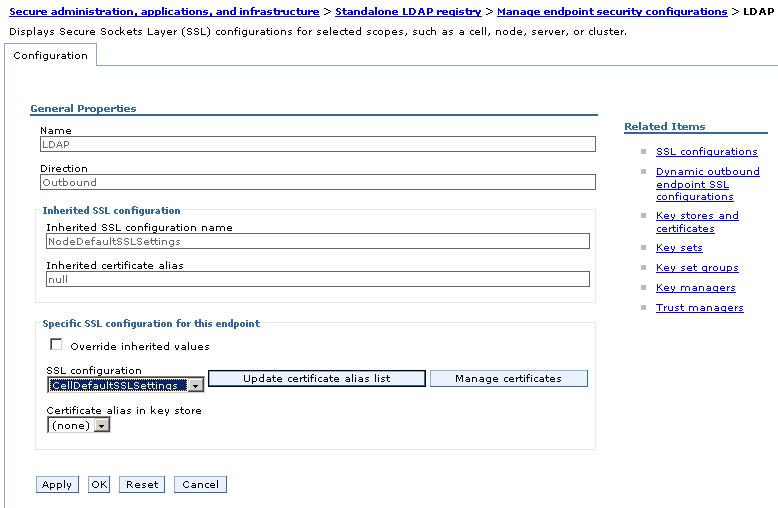This screenshot has height=508, width=778.
Task: Open the SSL configuration dropdown
Action: (x=126, y=385)
